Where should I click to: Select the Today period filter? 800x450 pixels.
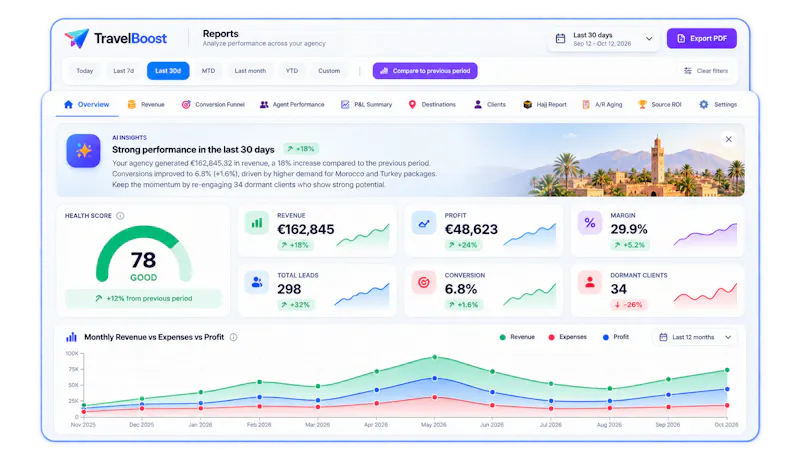tap(85, 71)
